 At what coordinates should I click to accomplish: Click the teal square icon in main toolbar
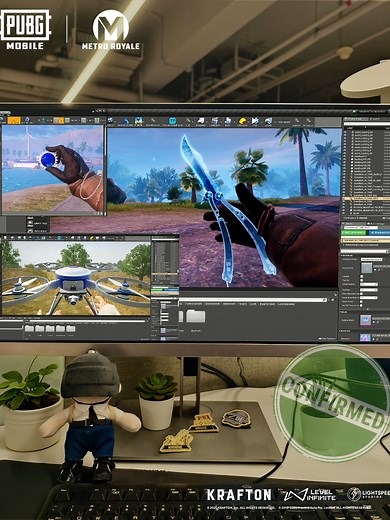(x=172, y=121)
